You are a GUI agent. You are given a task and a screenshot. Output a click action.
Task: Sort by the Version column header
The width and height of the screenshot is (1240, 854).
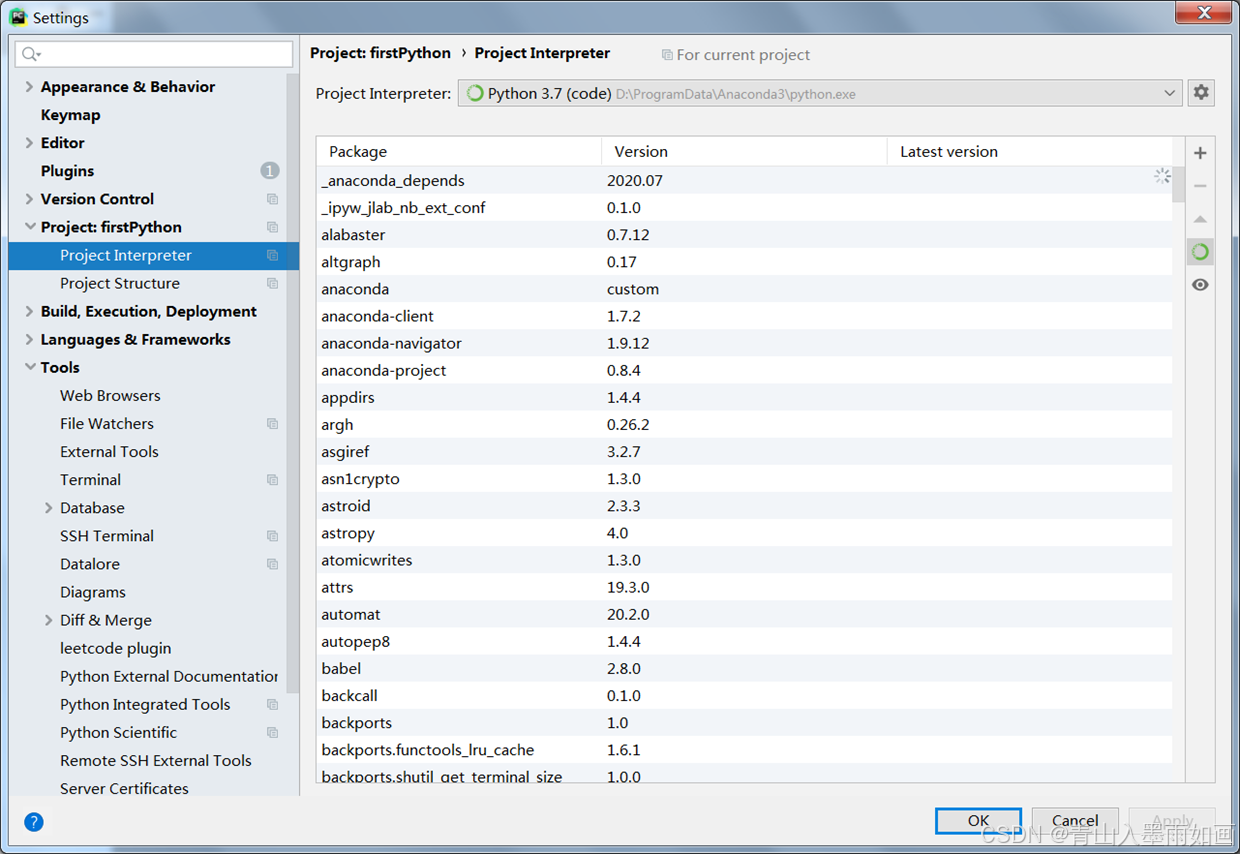[744, 151]
